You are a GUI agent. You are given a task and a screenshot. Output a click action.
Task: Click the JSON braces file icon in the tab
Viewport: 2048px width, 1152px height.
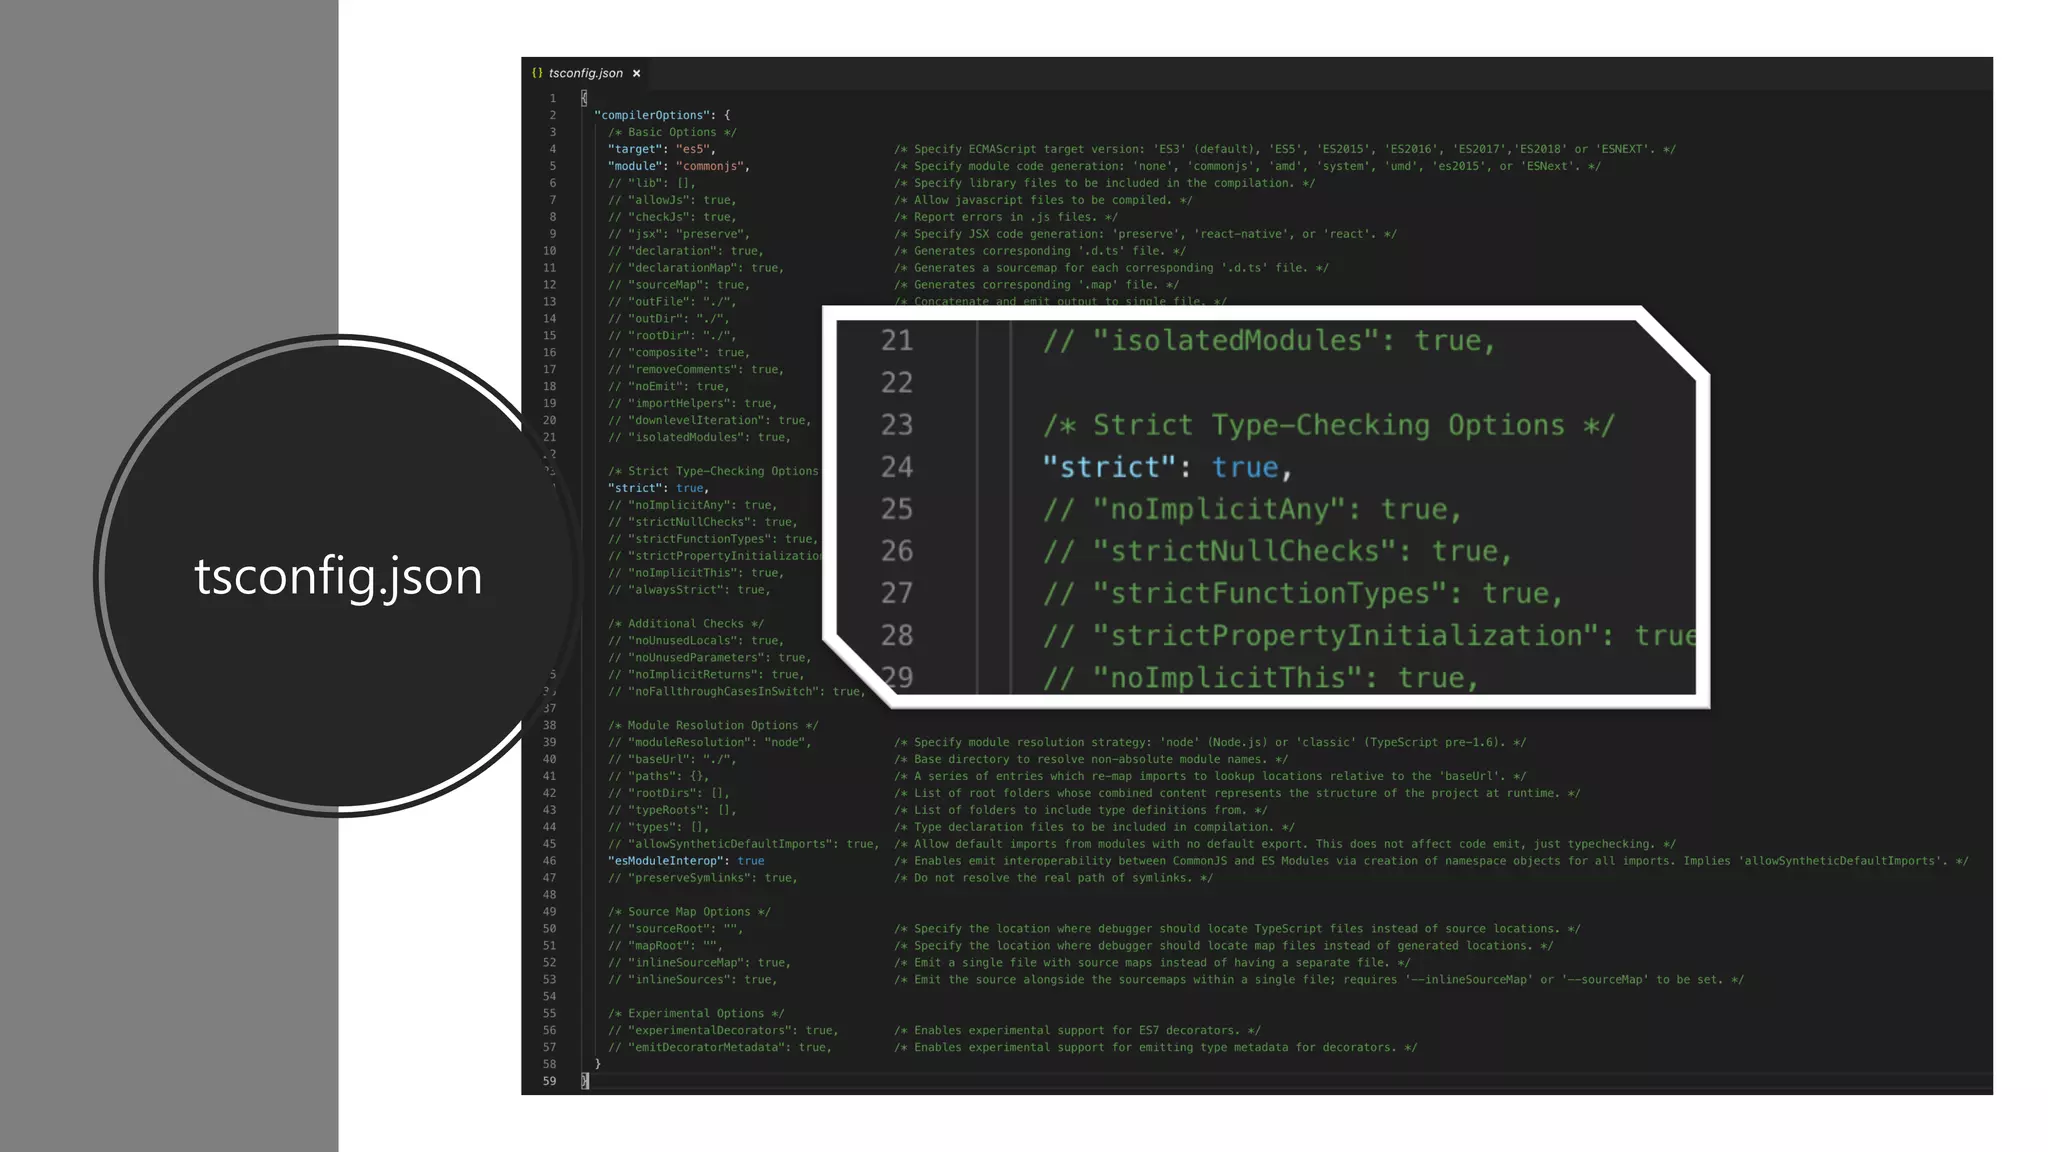(x=537, y=73)
